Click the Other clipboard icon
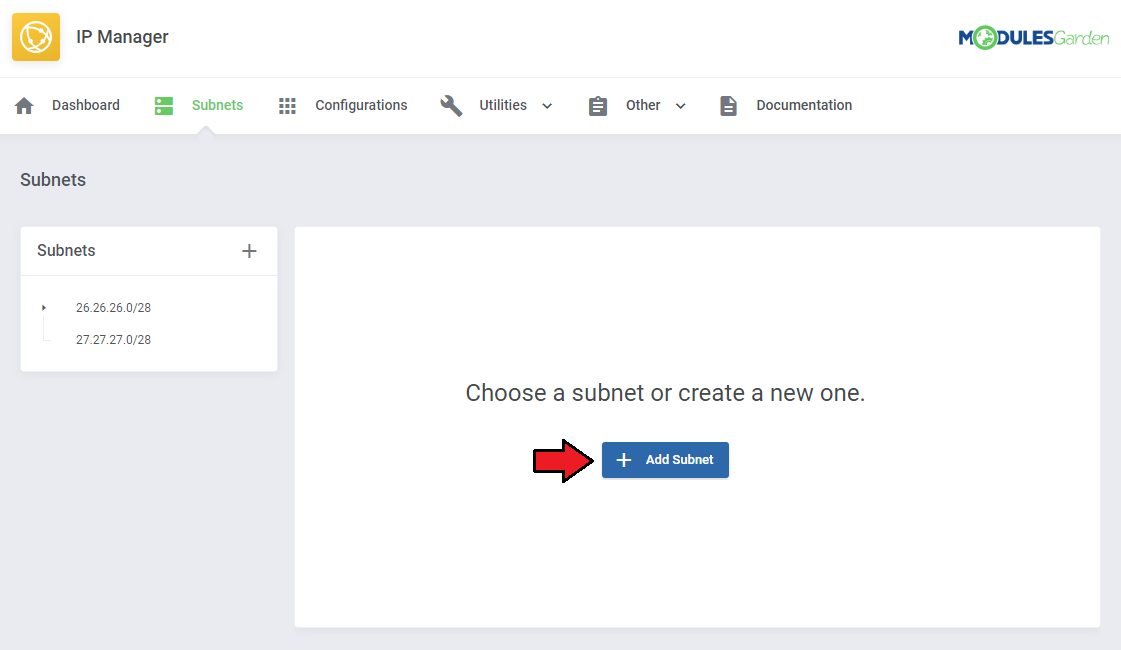Screen dimensions: 1121x650 click(x=598, y=106)
